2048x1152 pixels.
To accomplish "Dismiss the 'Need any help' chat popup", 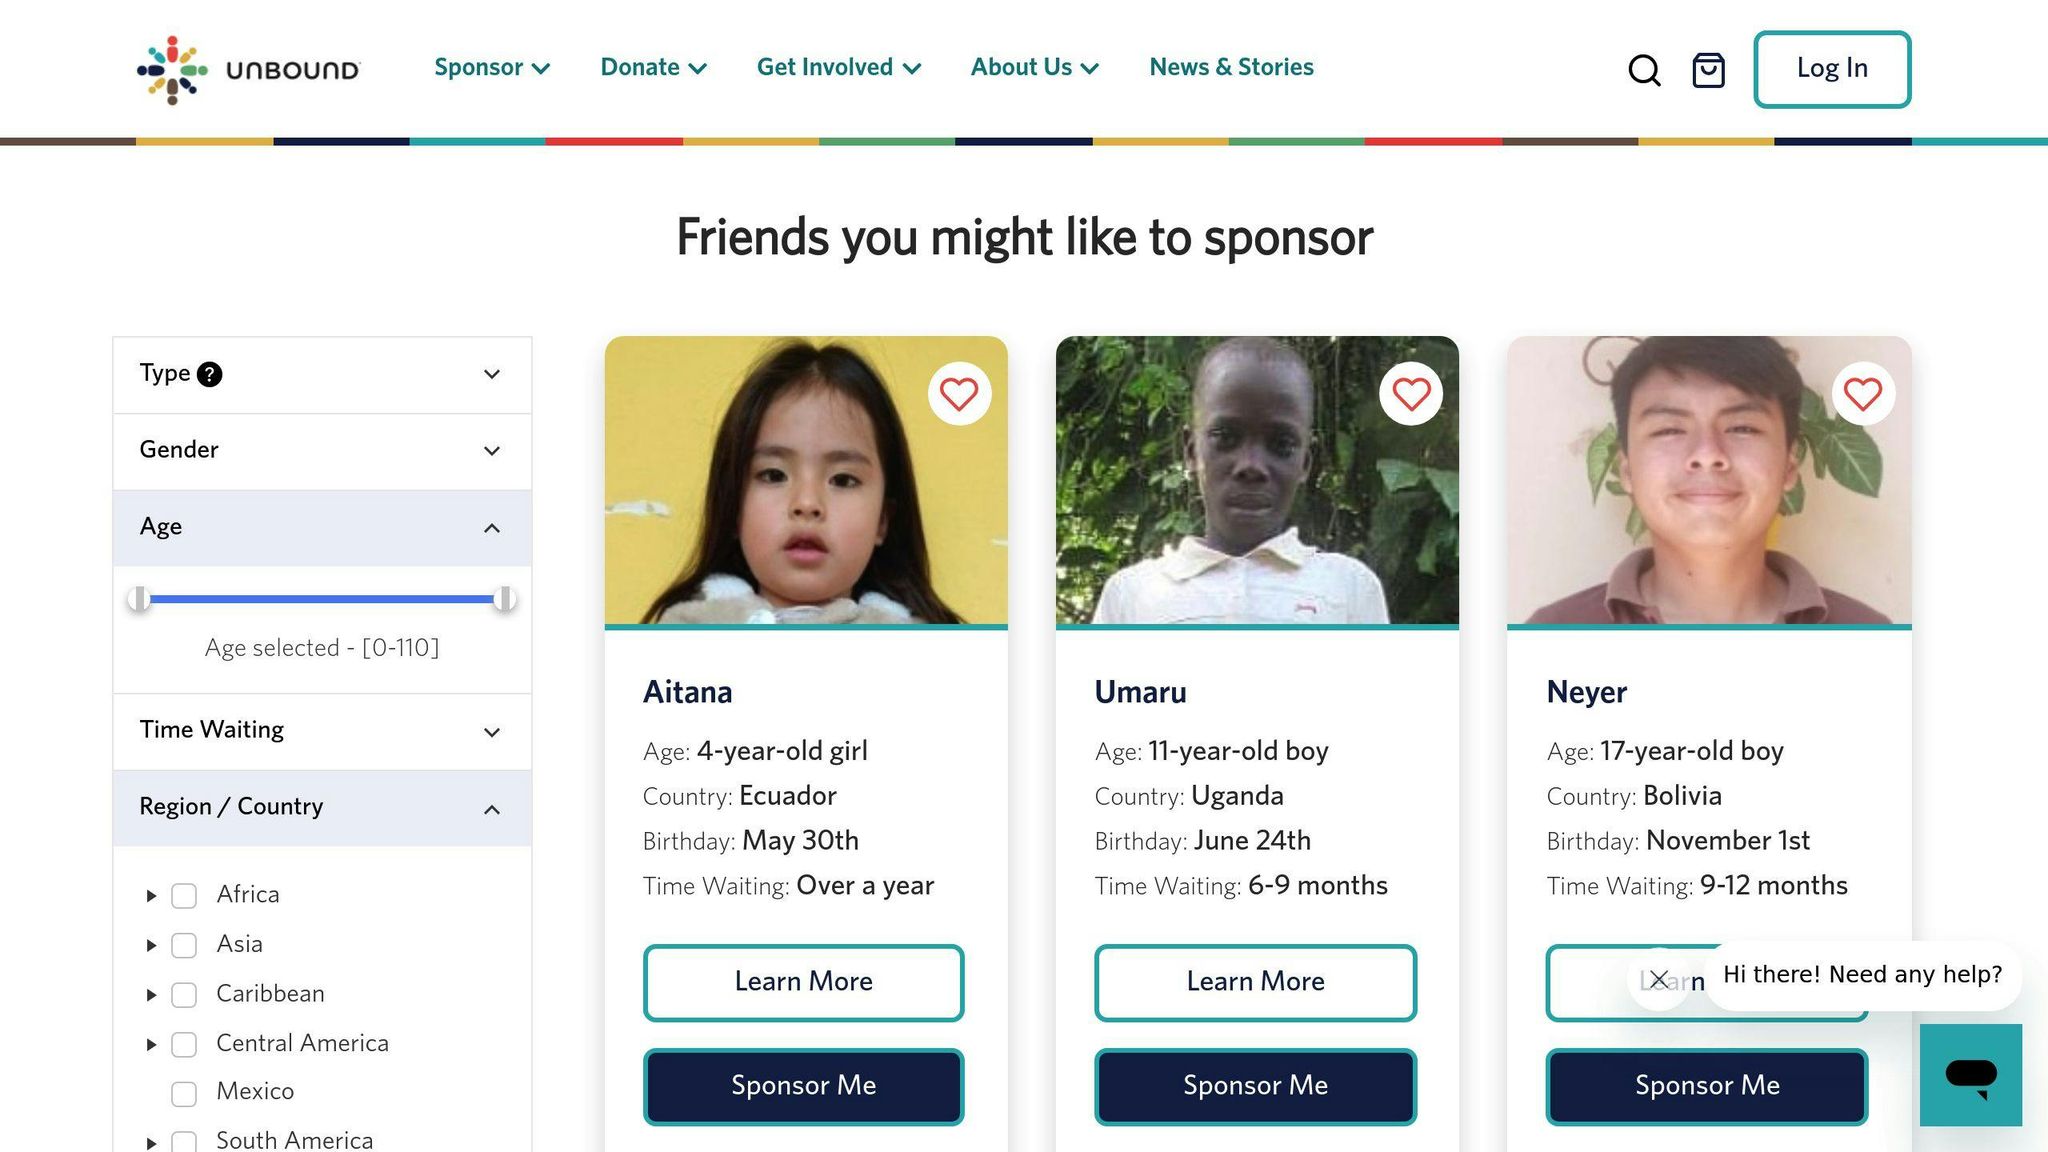I will pos(1659,979).
